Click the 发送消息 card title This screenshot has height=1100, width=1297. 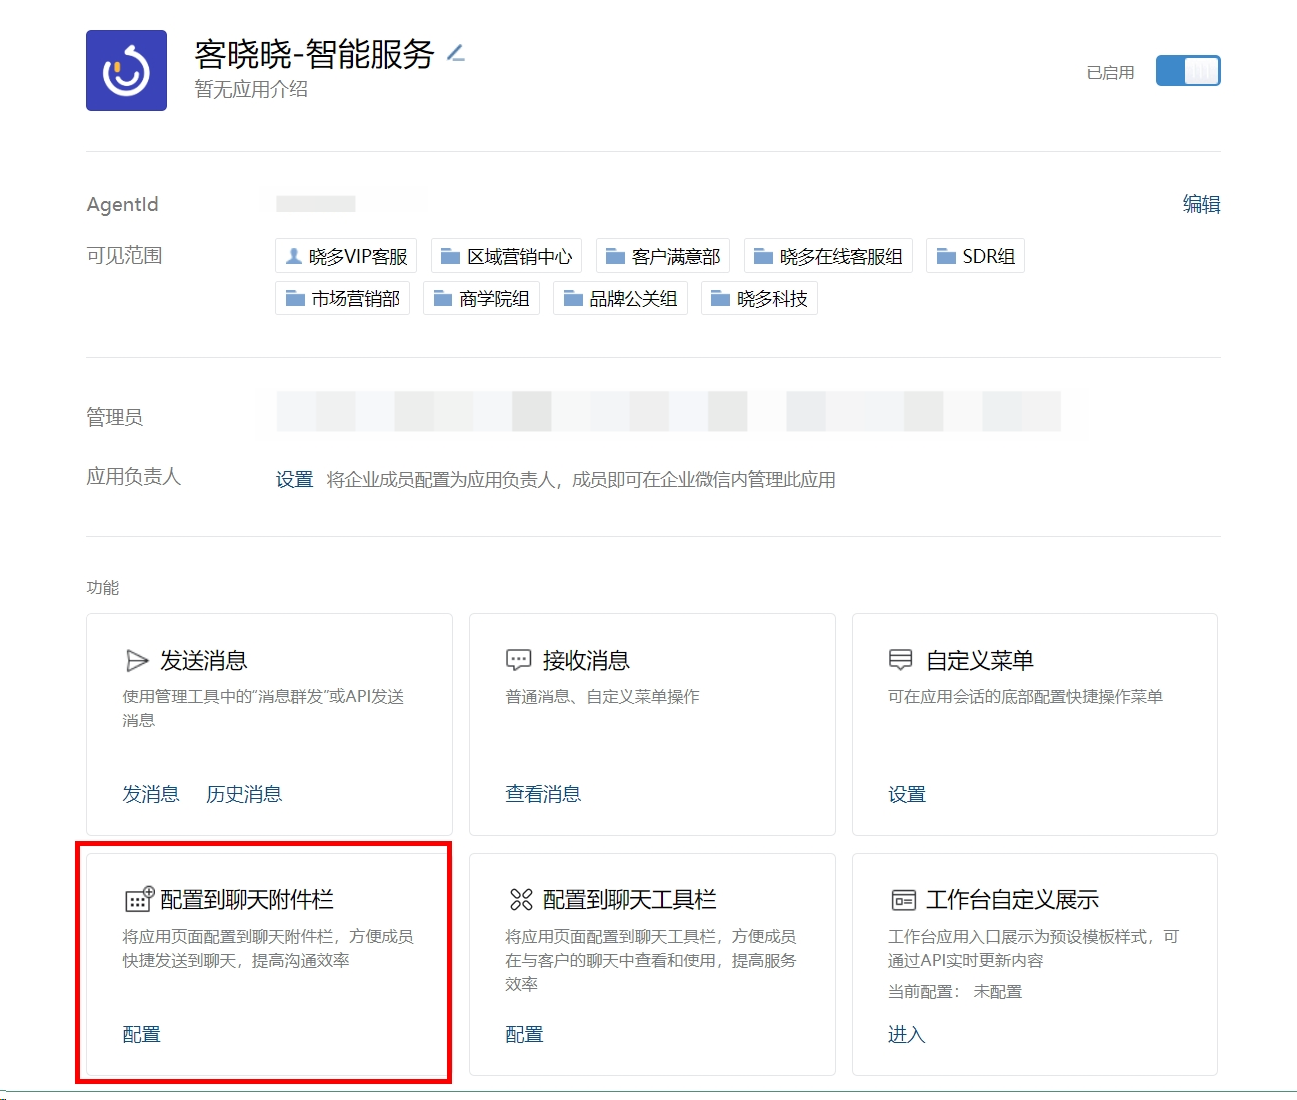point(204,661)
